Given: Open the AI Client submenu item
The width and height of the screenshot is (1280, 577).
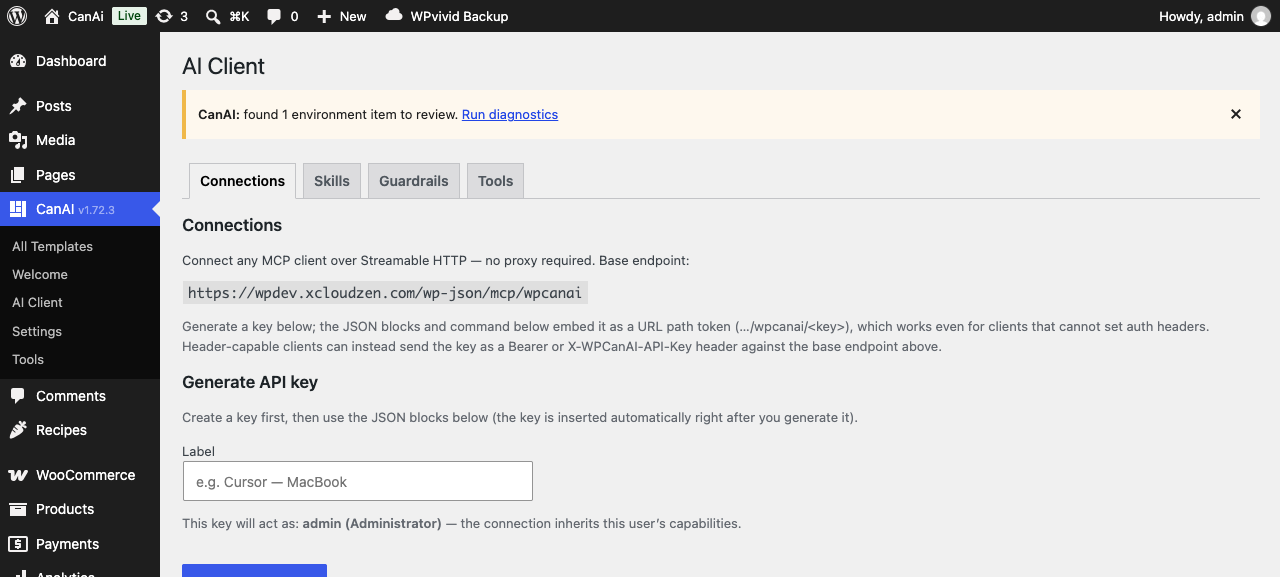Looking at the screenshot, I should [37, 302].
